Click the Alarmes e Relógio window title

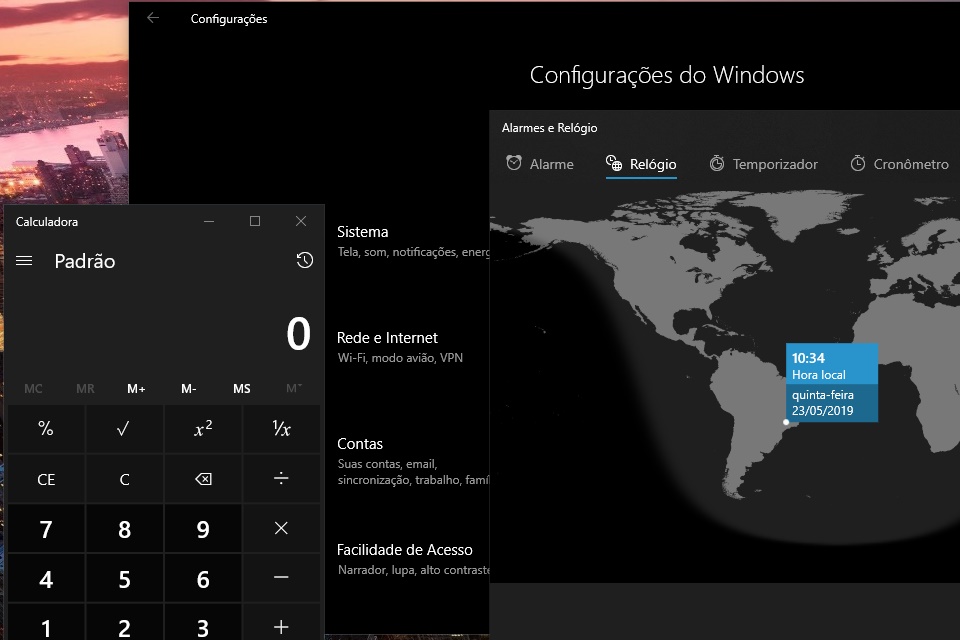coord(549,127)
